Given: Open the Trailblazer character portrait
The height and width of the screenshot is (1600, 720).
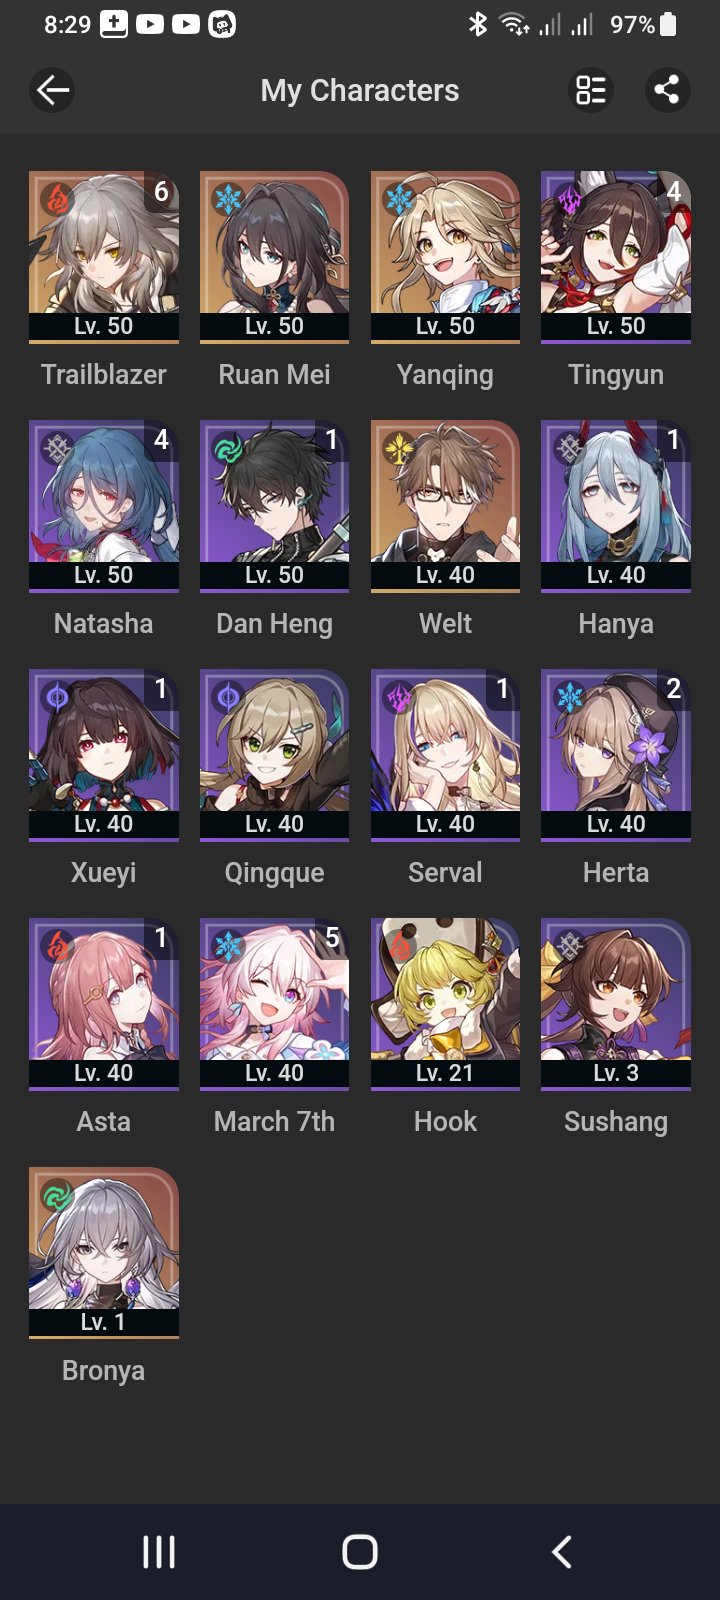Looking at the screenshot, I should 104,257.
